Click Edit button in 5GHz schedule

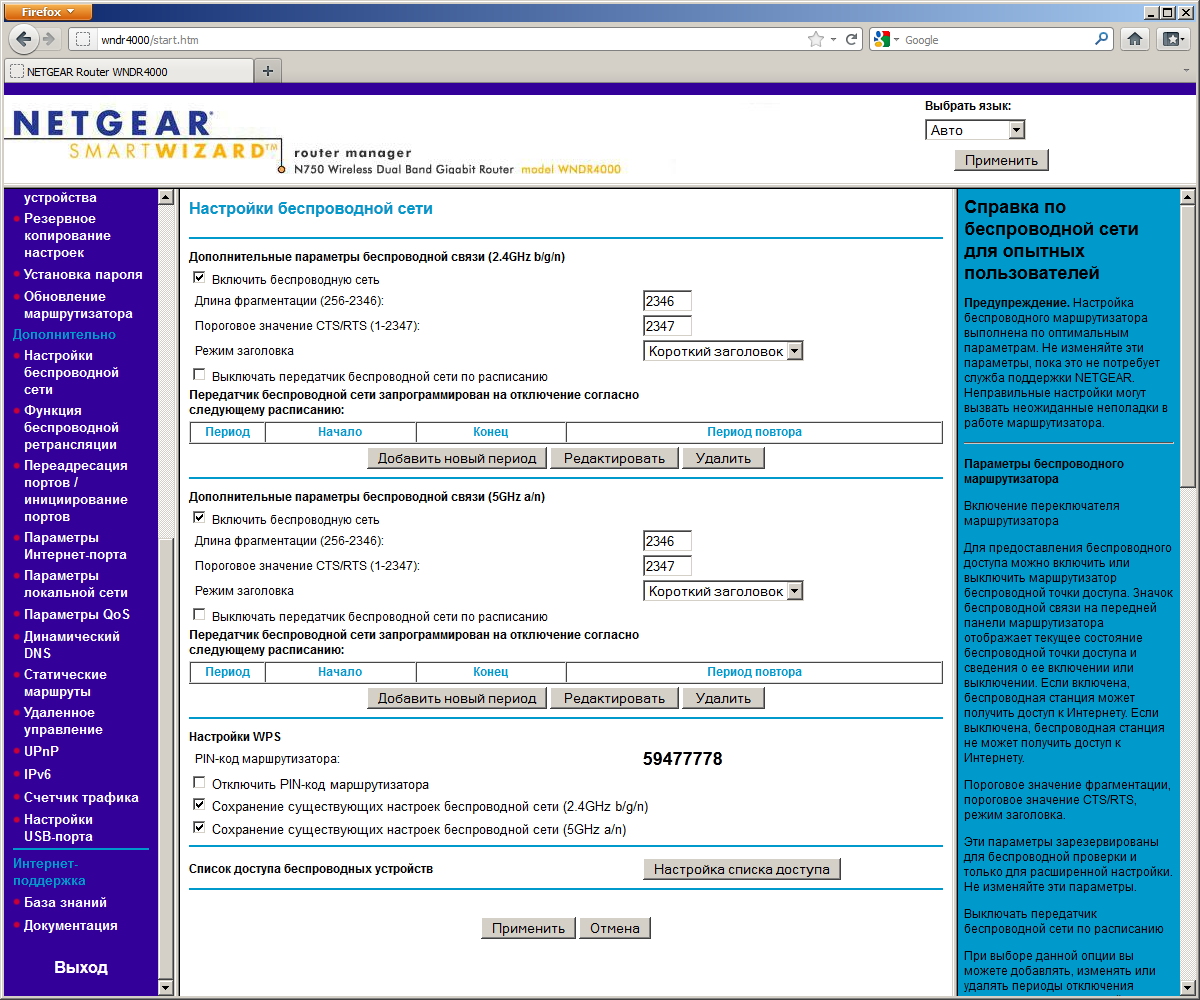614,698
